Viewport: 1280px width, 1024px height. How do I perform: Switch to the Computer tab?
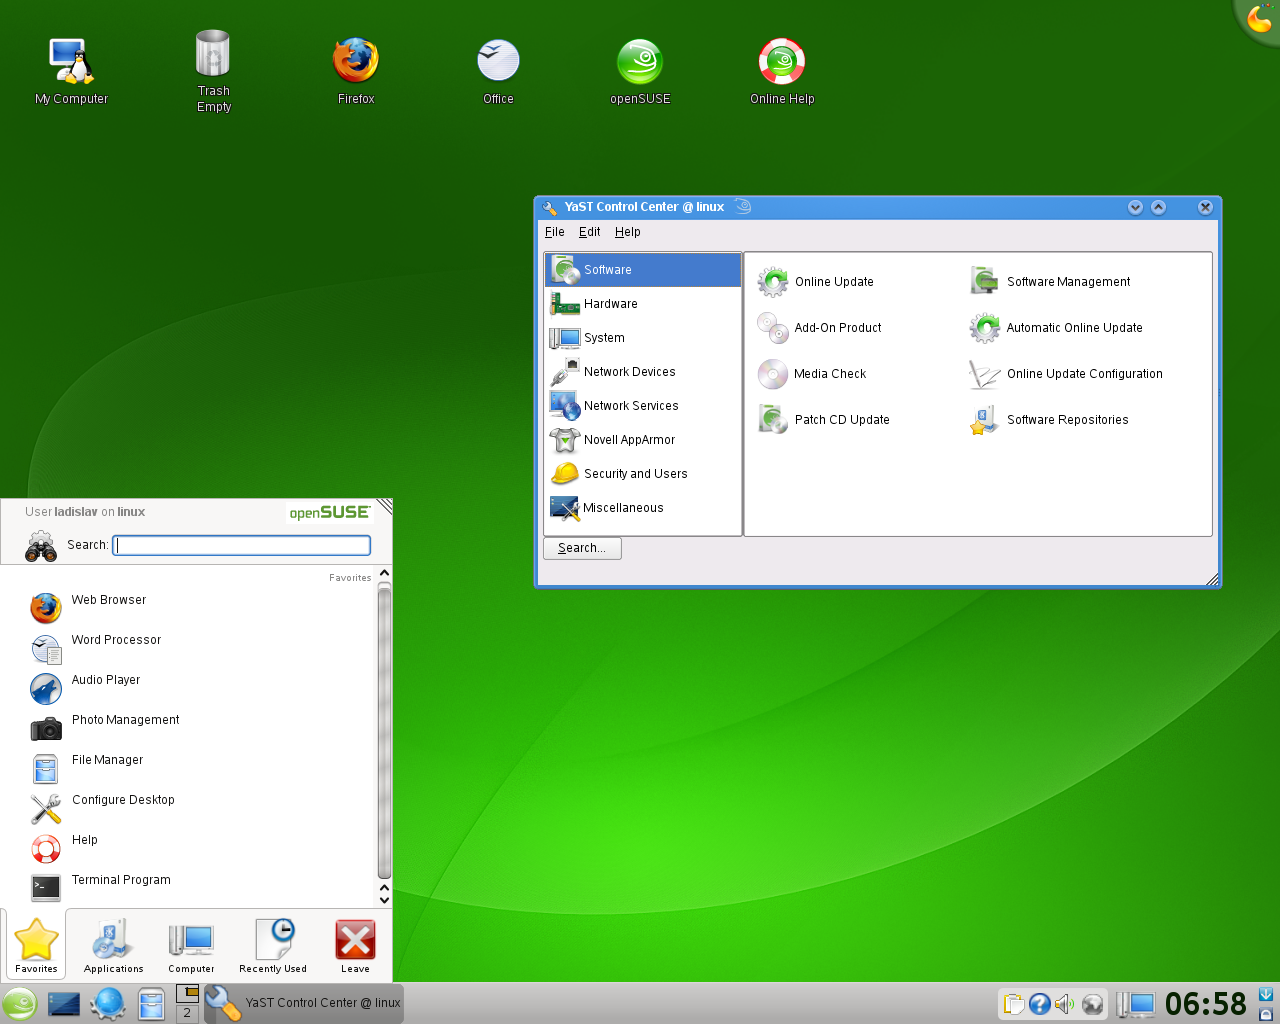pyautogui.click(x=191, y=945)
